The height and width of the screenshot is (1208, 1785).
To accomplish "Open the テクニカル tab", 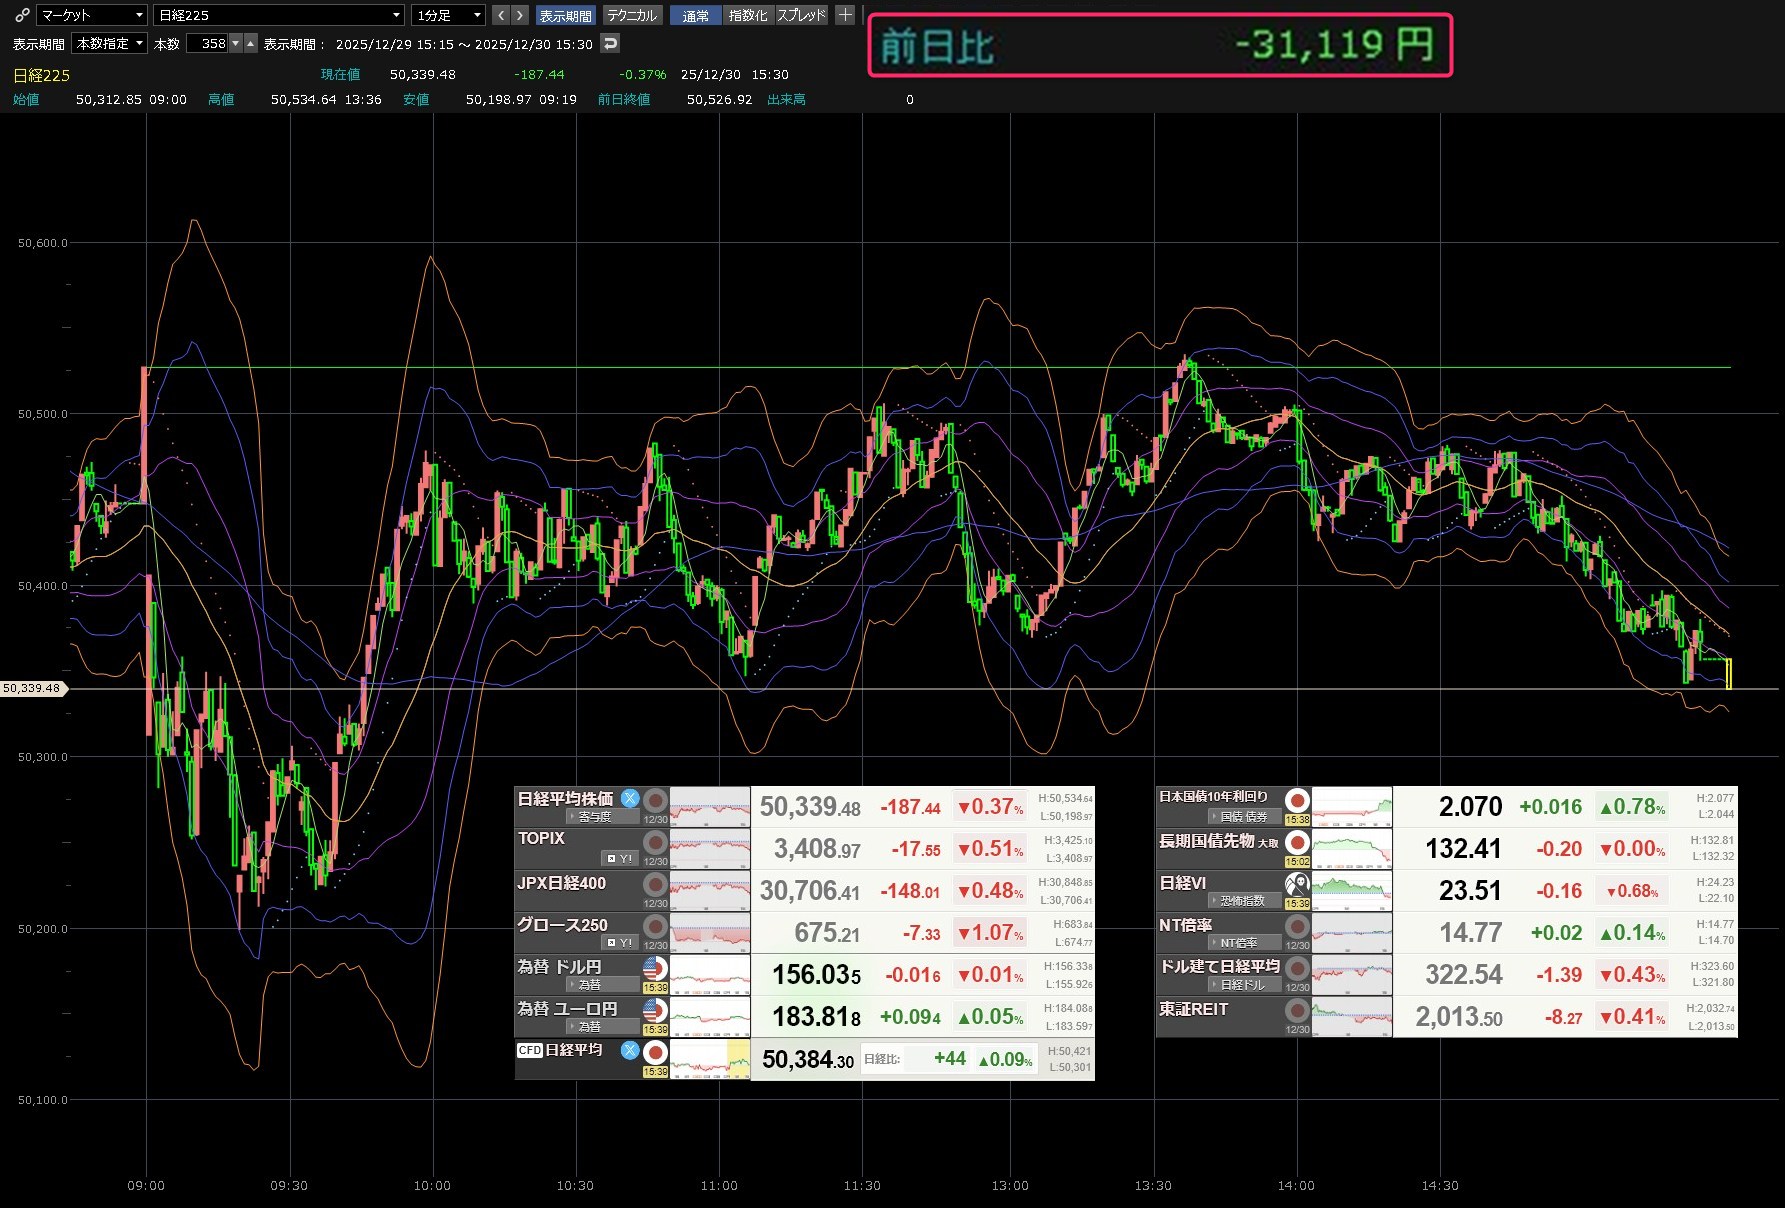I will click(632, 15).
